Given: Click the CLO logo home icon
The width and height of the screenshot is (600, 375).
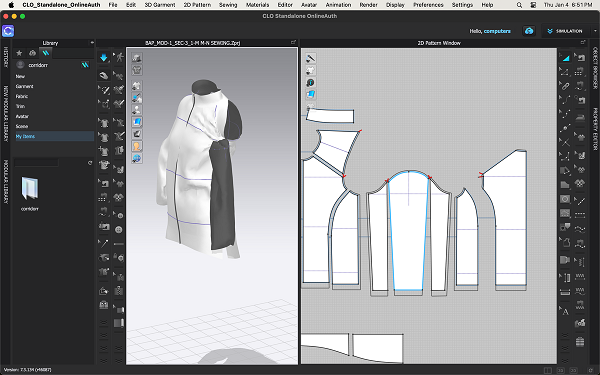Looking at the screenshot, I should [8, 31].
